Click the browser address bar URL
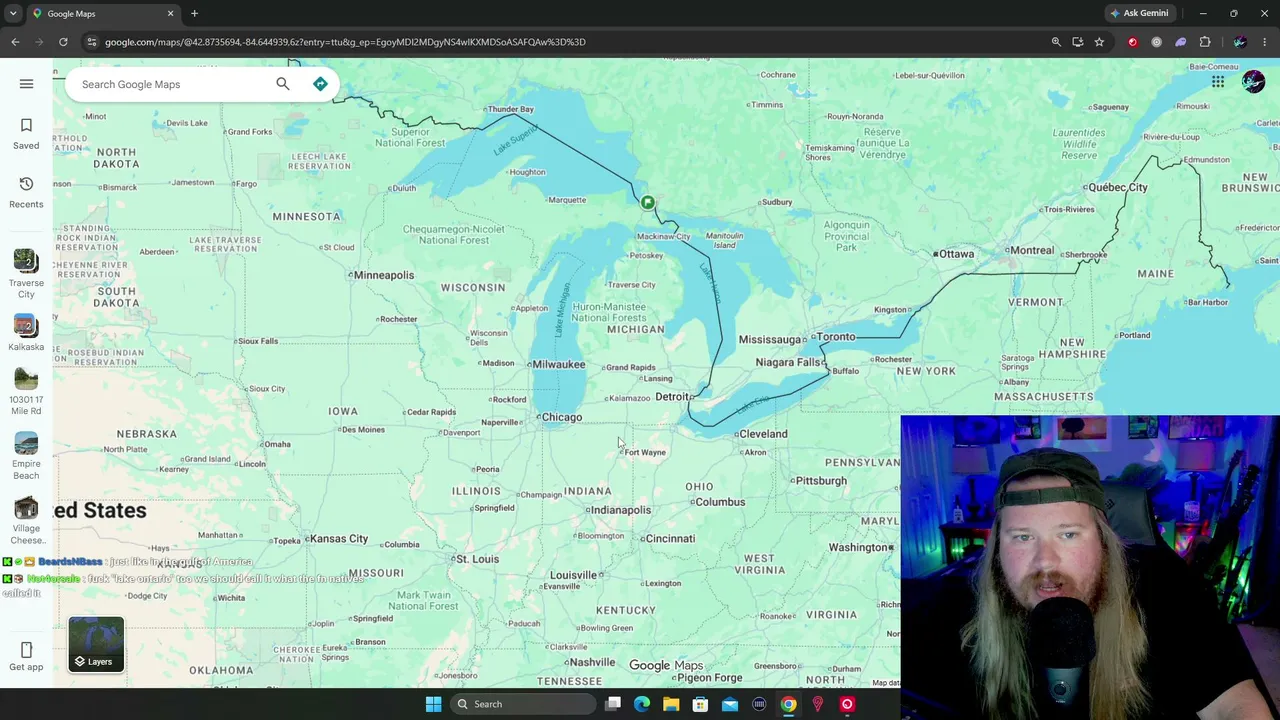Viewport: 1280px width, 720px height. [345, 42]
